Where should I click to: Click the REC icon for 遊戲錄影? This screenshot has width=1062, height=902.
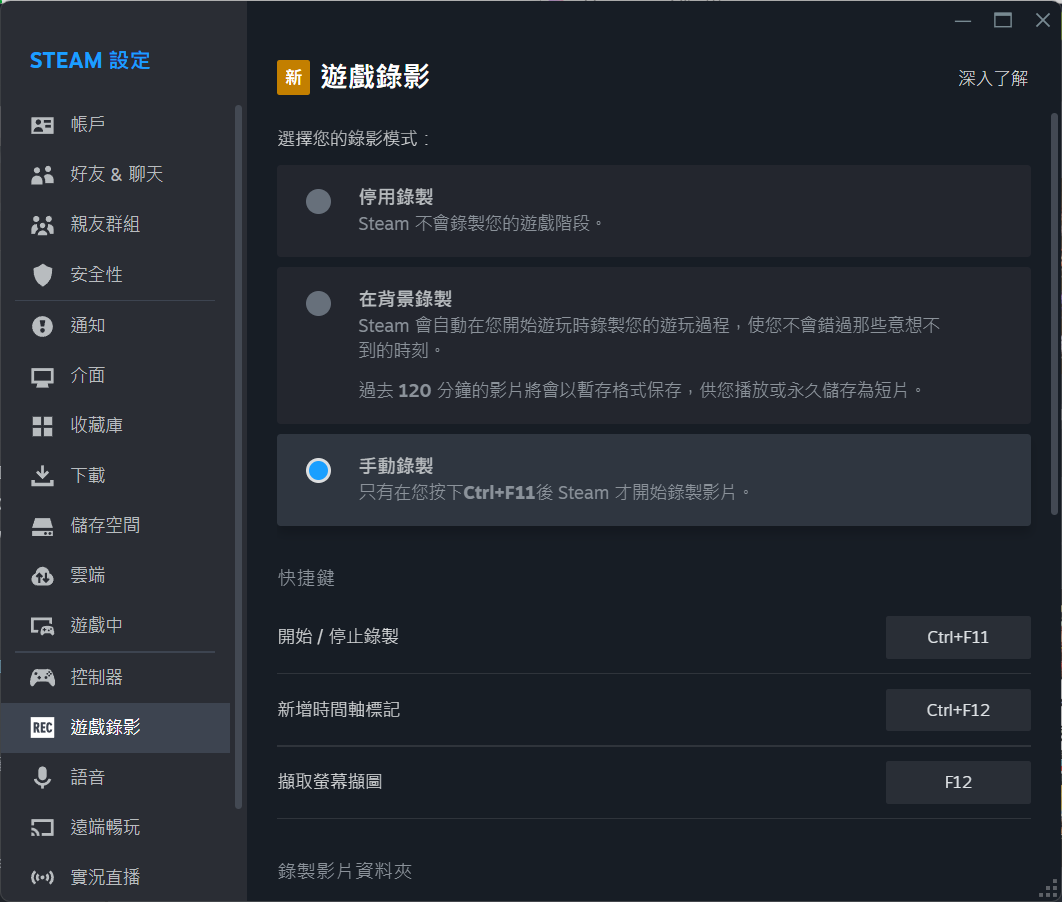click(42, 727)
